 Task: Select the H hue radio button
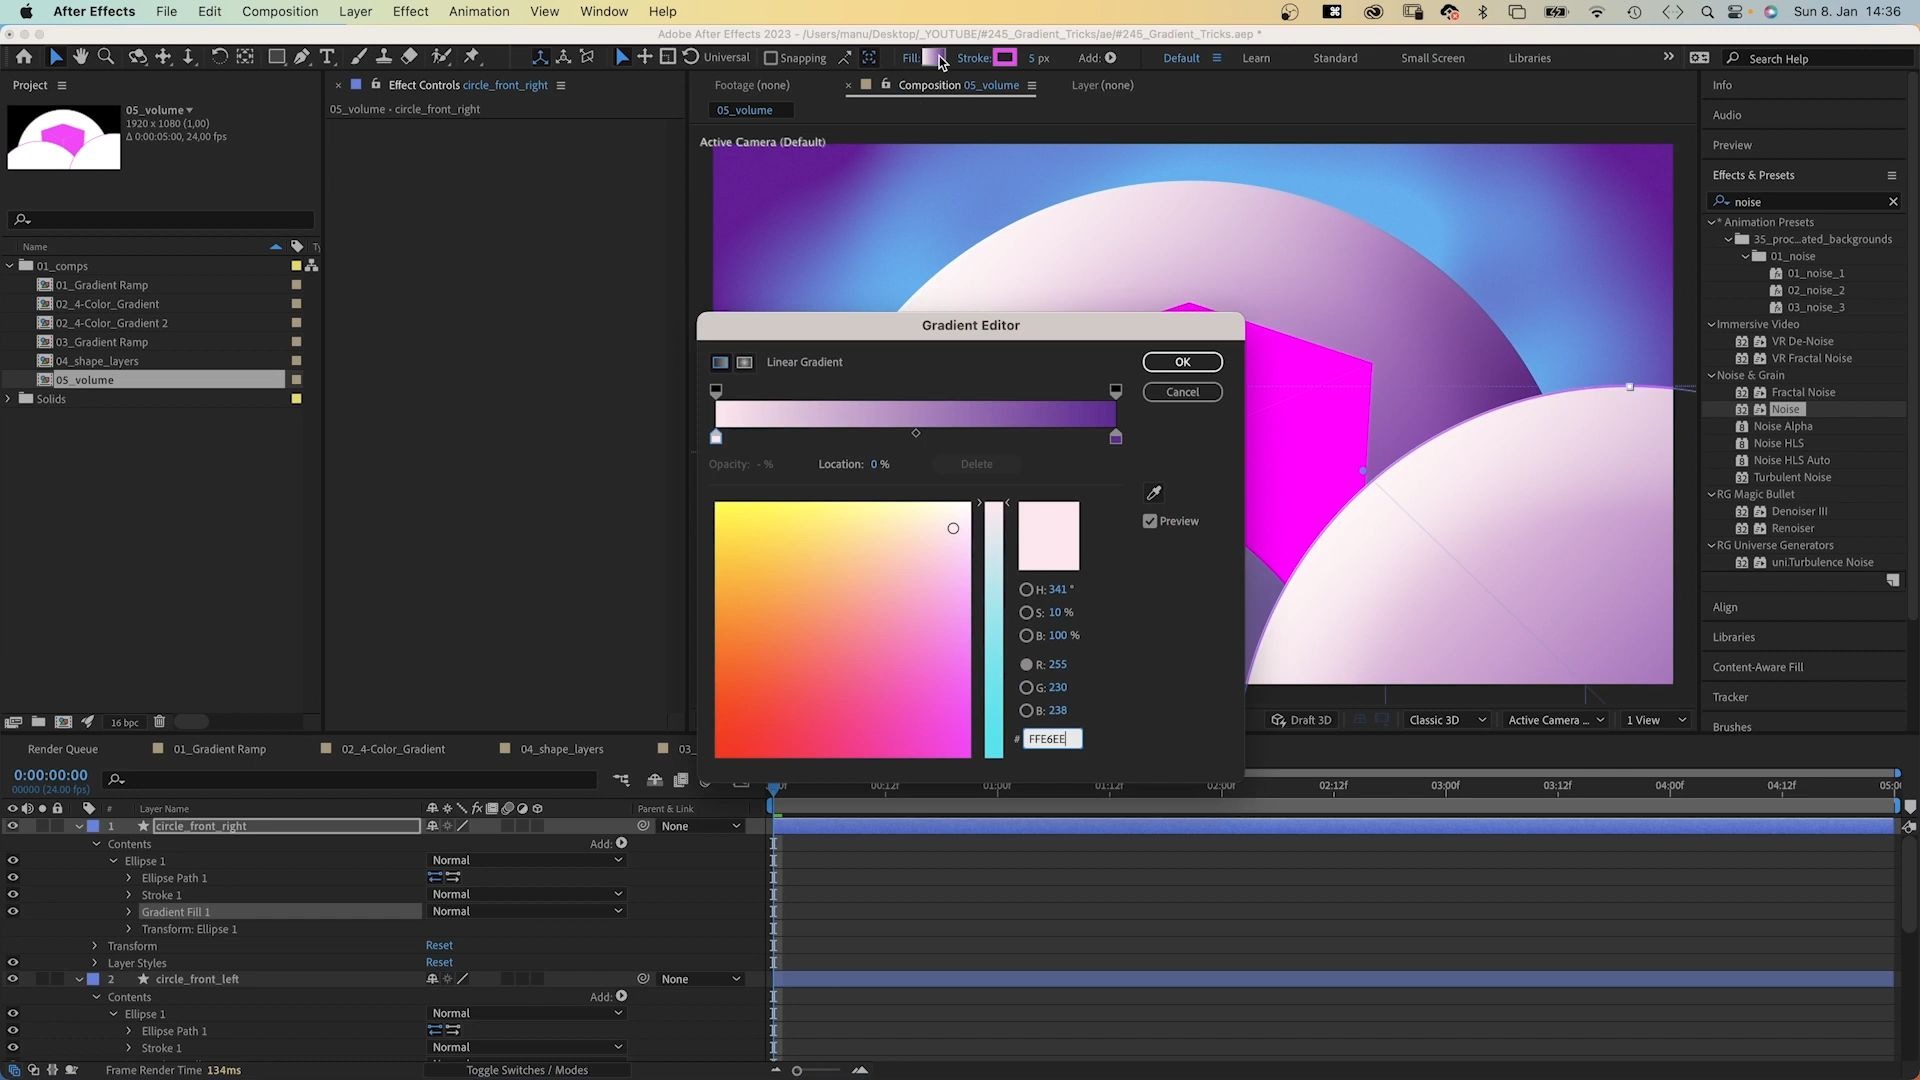pos(1026,590)
